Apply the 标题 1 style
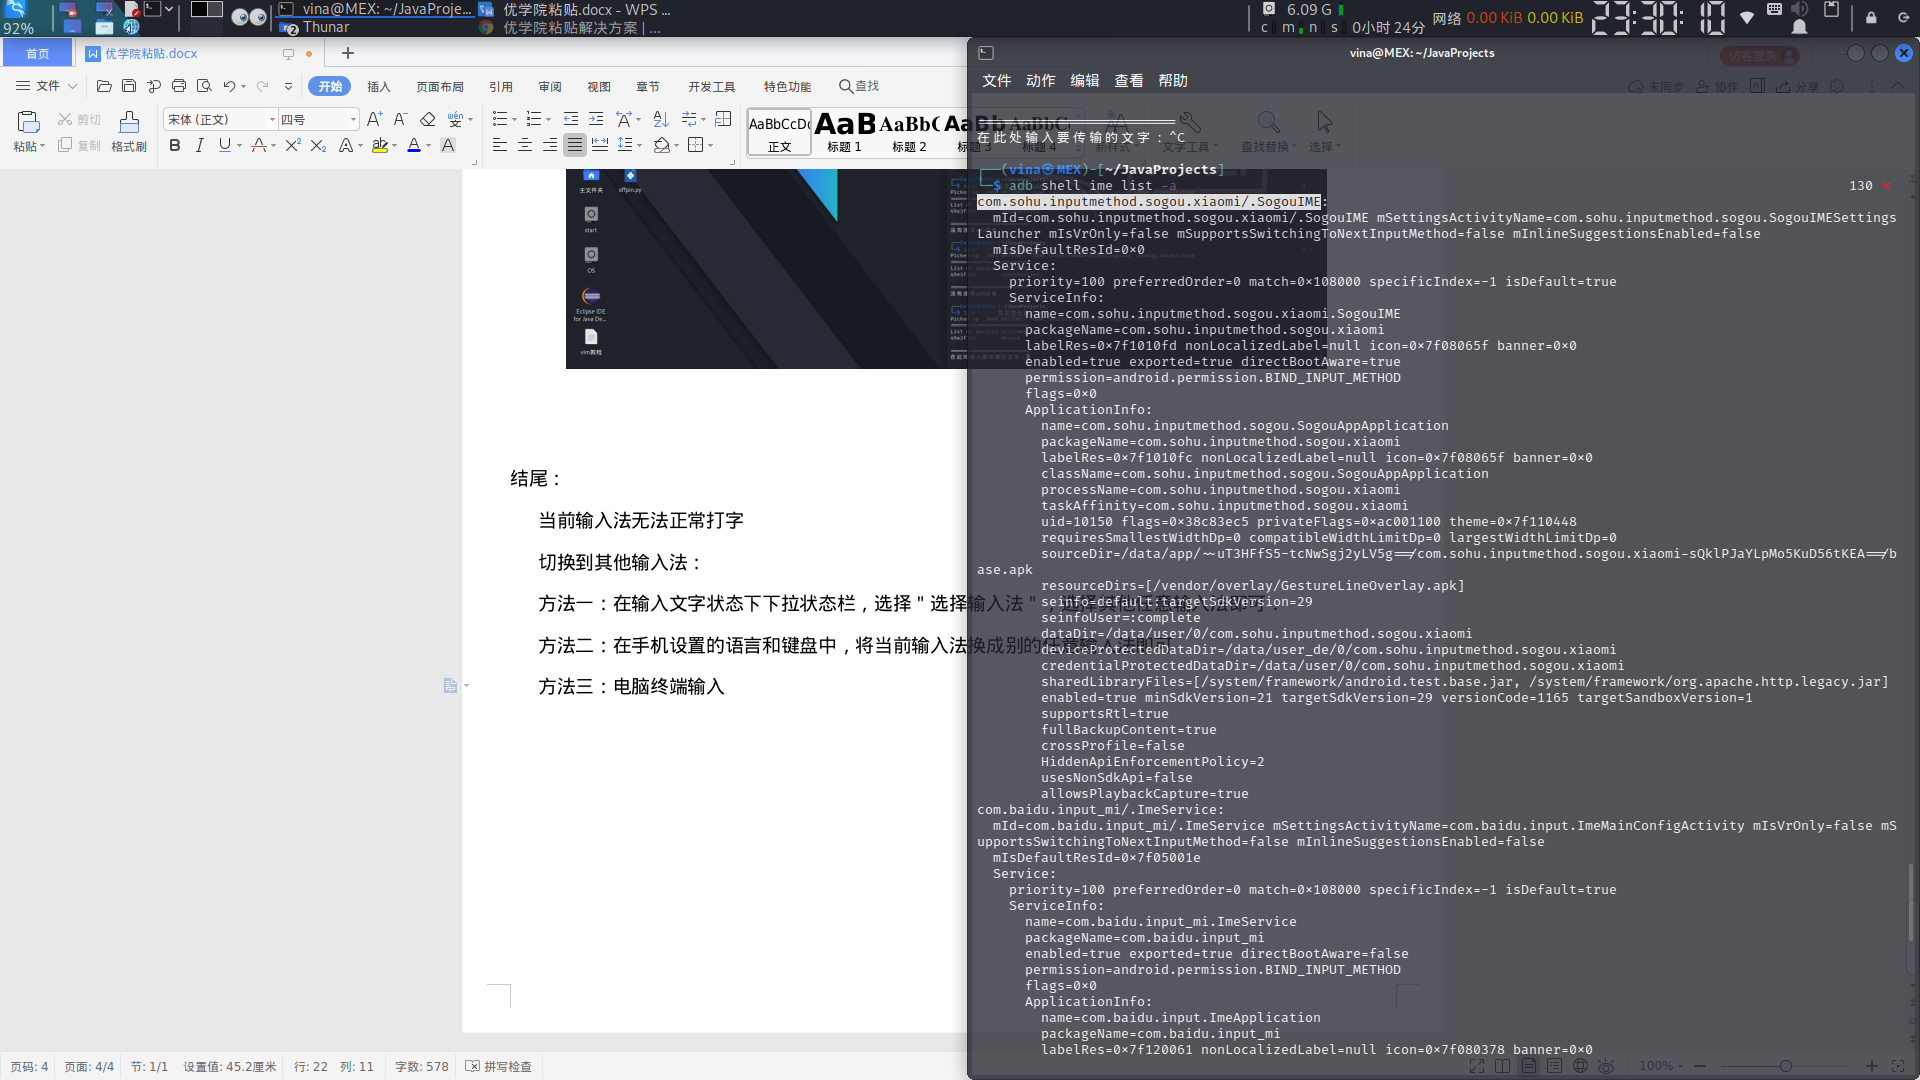 pyautogui.click(x=844, y=132)
